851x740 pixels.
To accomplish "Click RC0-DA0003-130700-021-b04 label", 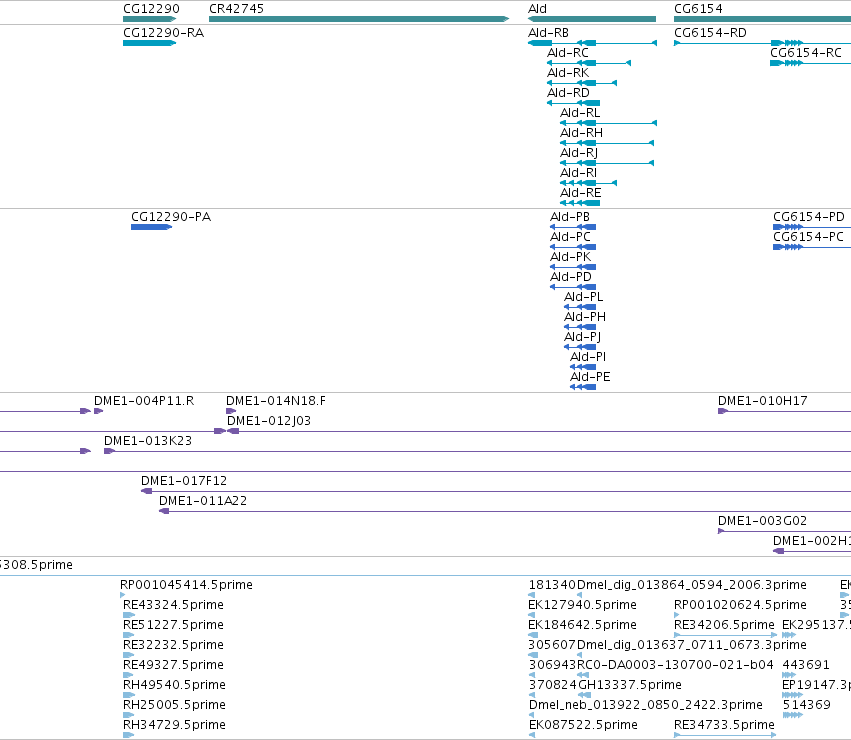I will click(675, 665).
